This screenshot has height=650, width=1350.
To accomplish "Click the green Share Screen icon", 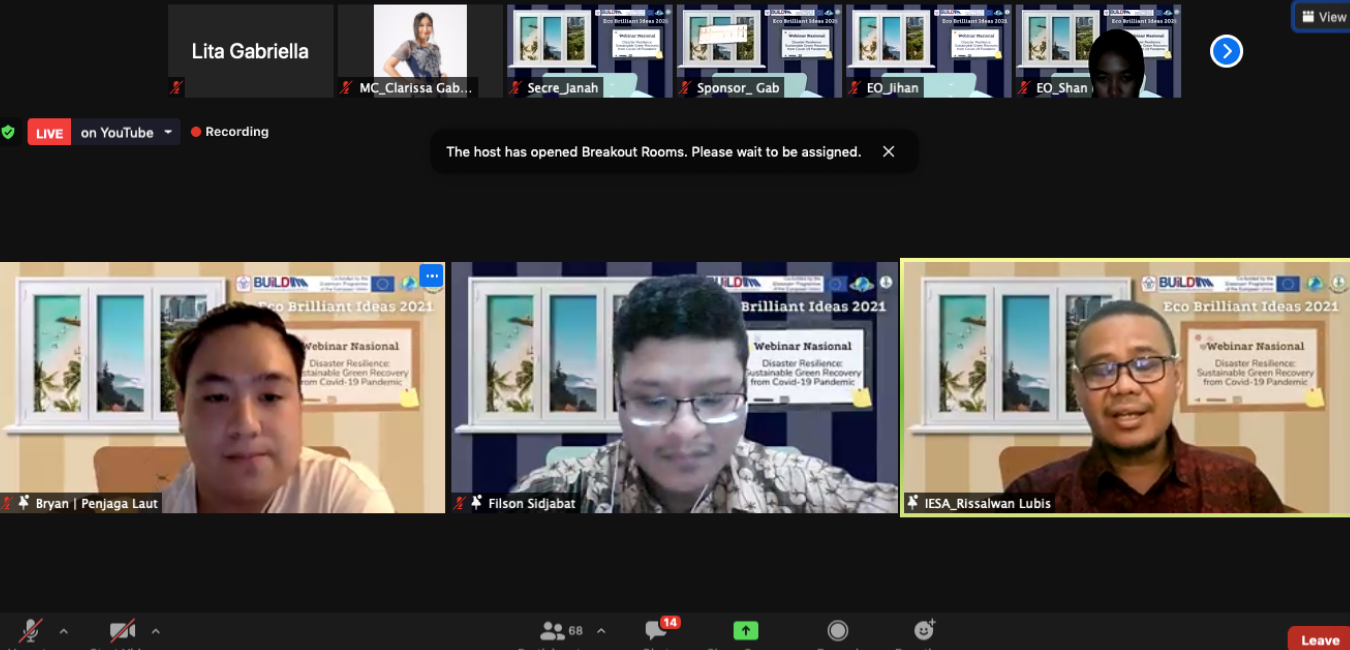I will tap(745, 631).
